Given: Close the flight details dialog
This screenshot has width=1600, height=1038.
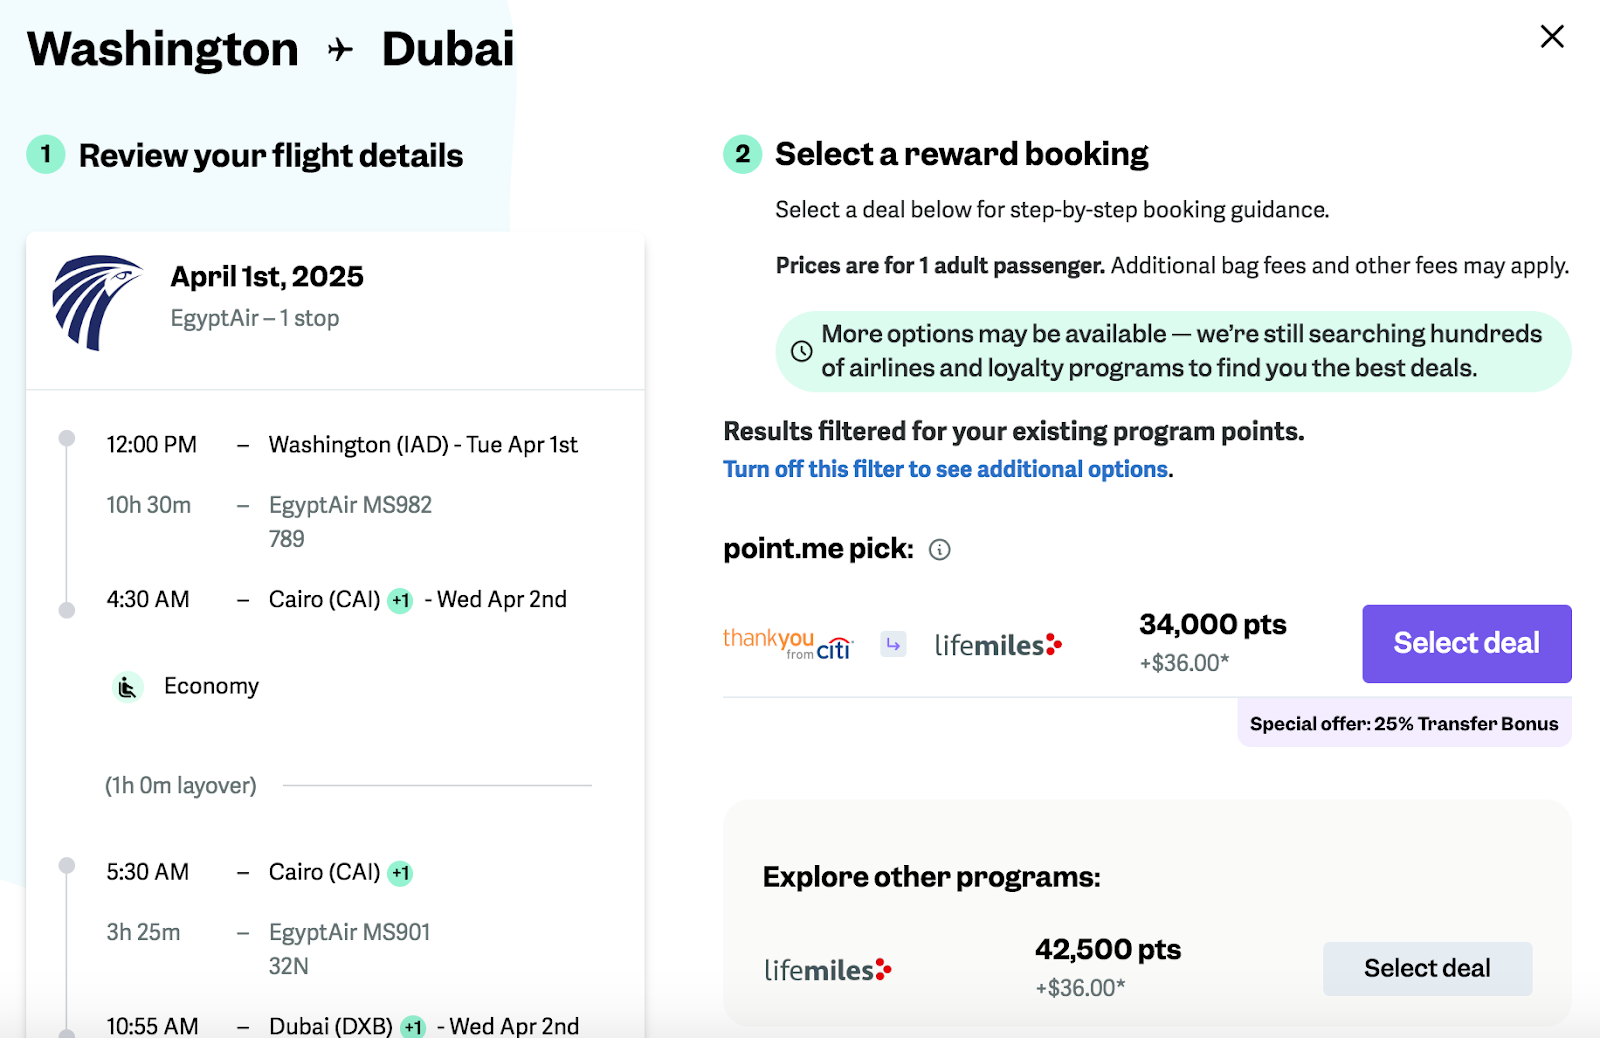Looking at the screenshot, I should [x=1552, y=37].
